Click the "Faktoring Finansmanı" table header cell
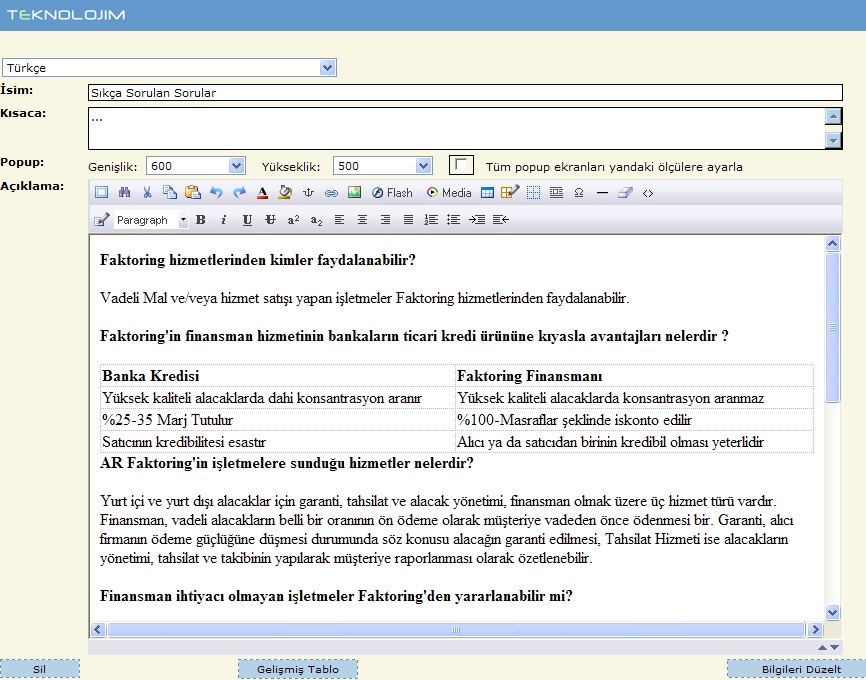866x680 pixels. tap(634, 376)
